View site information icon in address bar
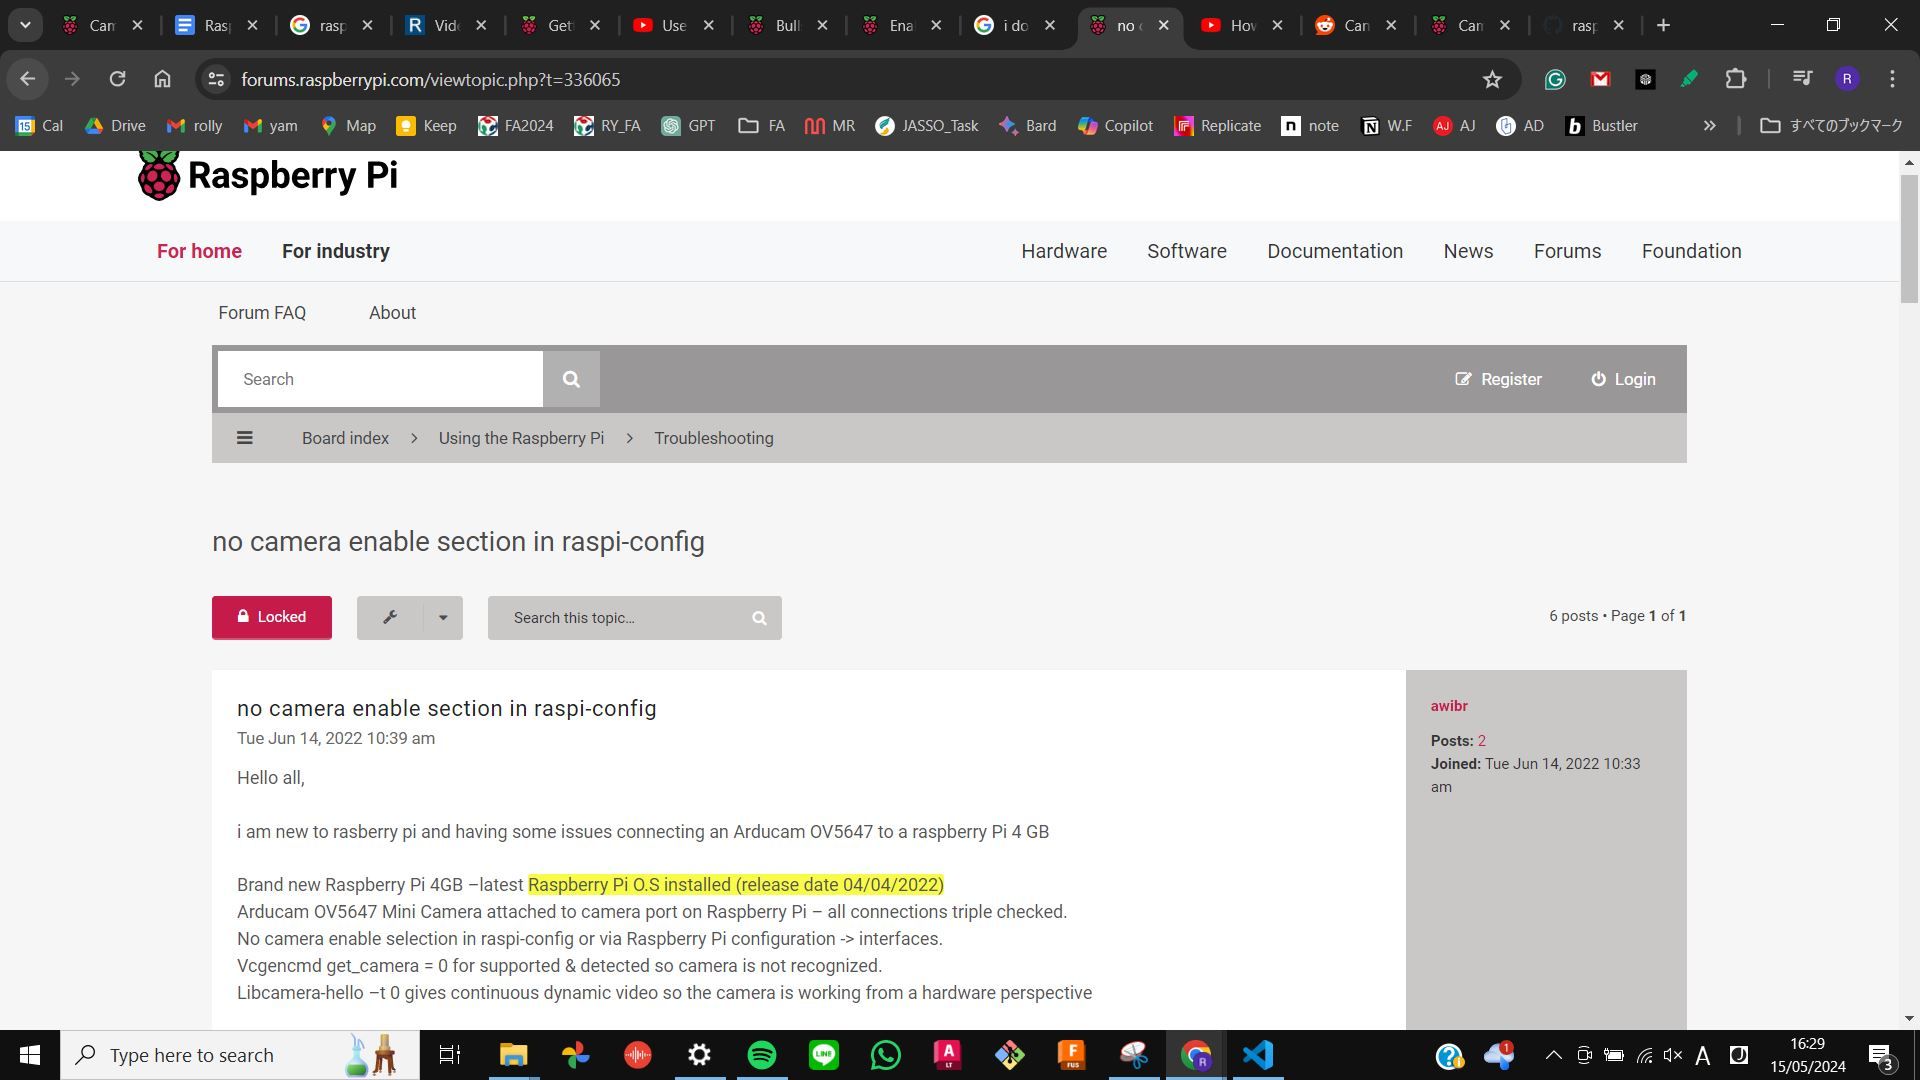 pos(215,79)
